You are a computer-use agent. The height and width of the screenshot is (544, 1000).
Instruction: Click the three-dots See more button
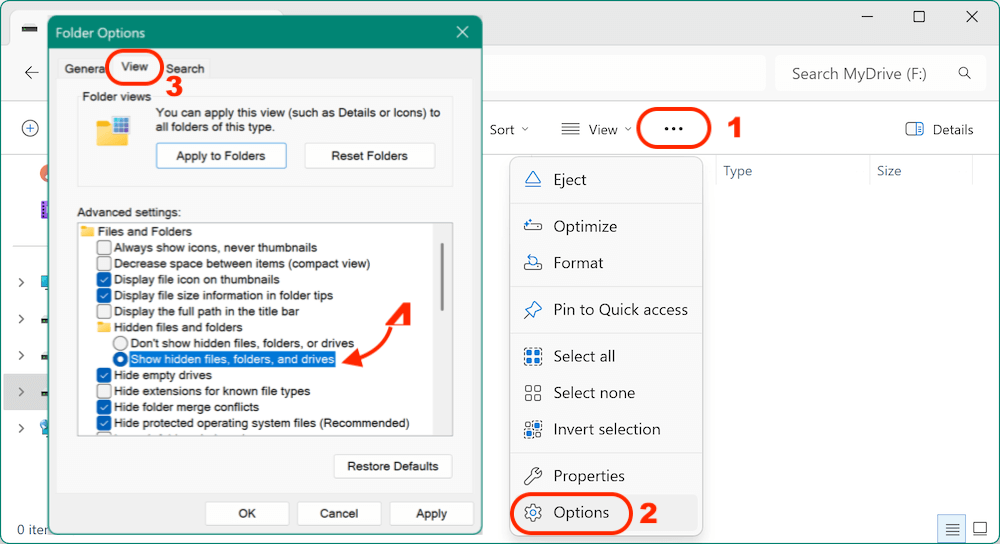point(673,129)
